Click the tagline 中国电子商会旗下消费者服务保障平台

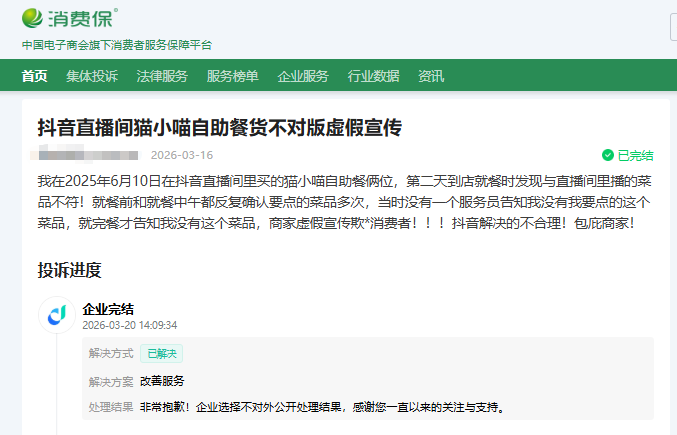pyautogui.click(x=117, y=45)
